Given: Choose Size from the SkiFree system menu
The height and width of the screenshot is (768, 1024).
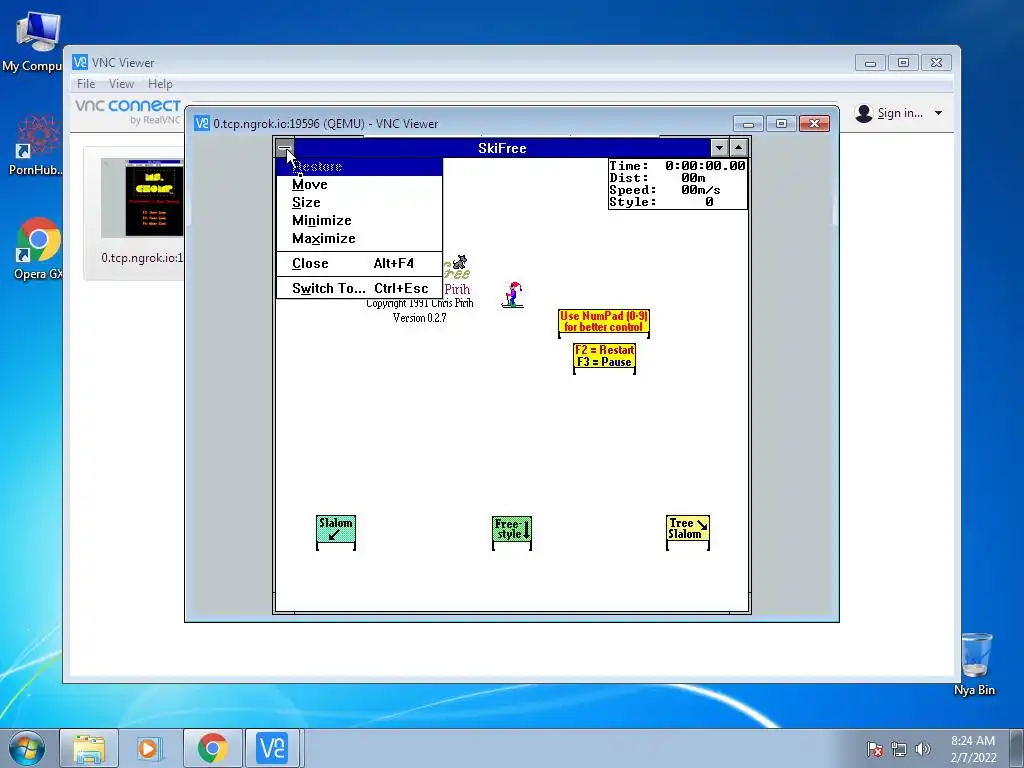Looking at the screenshot, I should 359,202.
